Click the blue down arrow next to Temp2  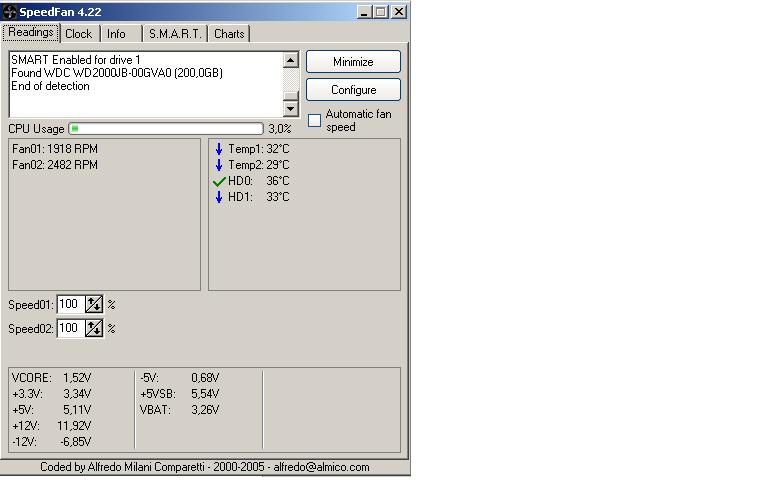pyautogui.click(x=219, y=165)
